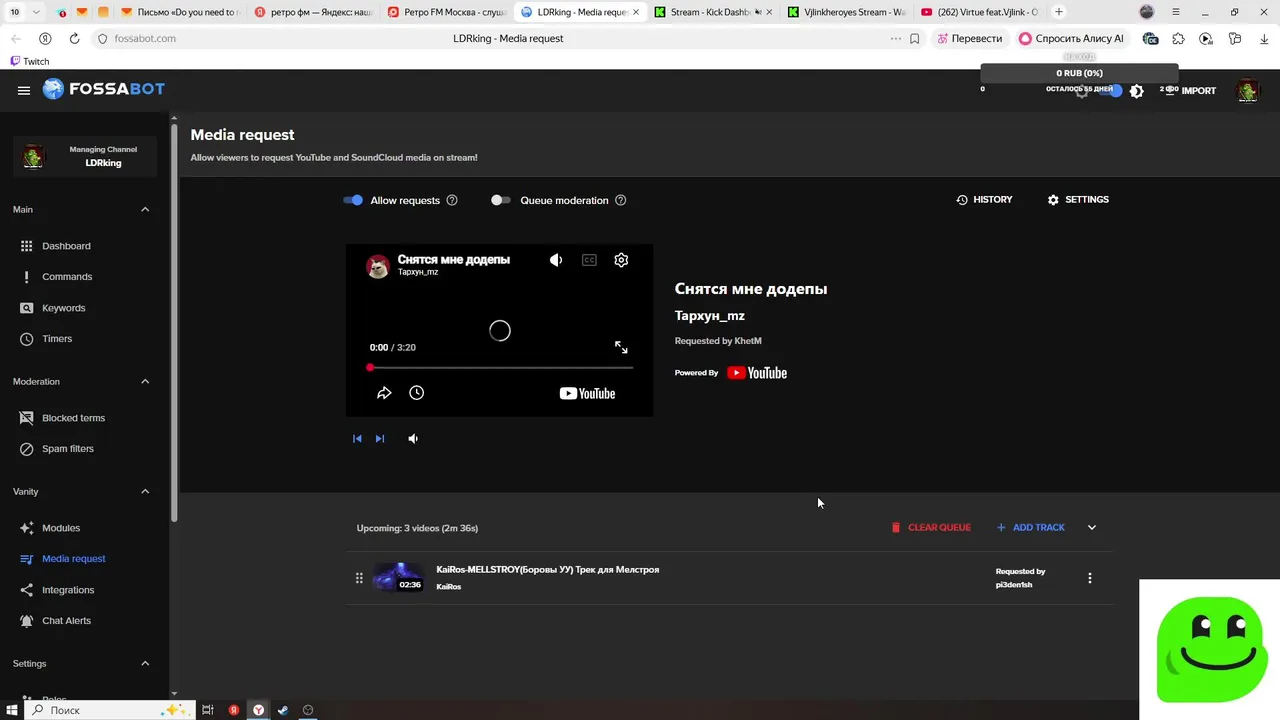Show help for Allow requests
Screen dimensions: 1280x720
(452, 200)
